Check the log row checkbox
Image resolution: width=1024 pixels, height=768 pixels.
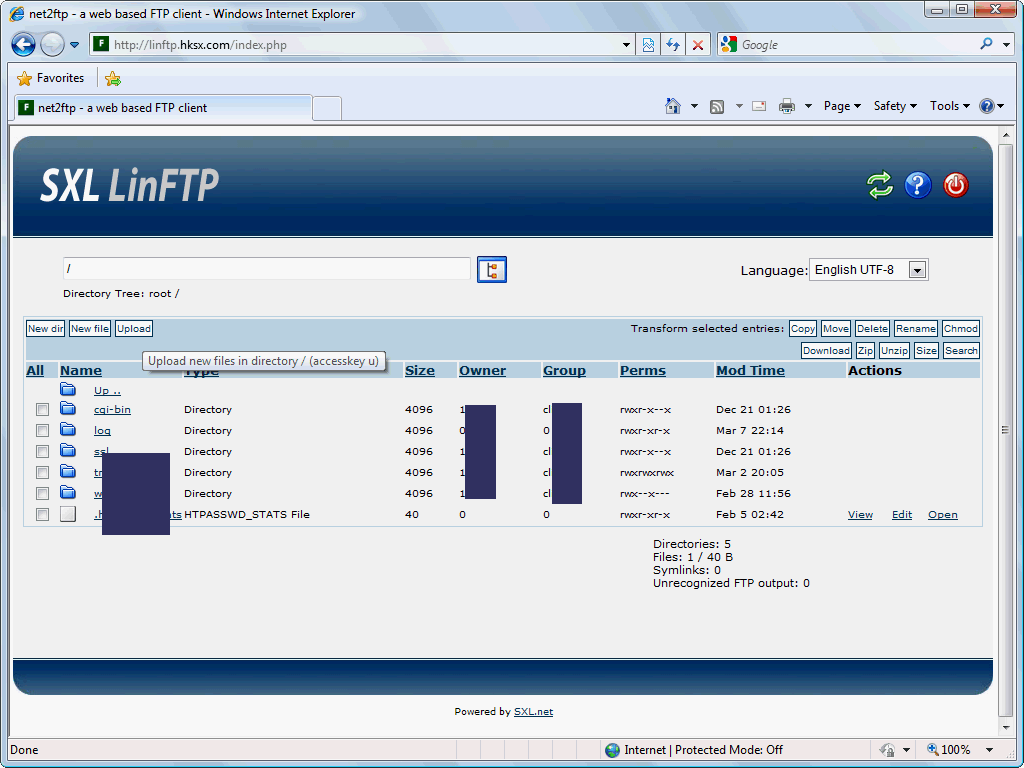(x=42, y=430)
